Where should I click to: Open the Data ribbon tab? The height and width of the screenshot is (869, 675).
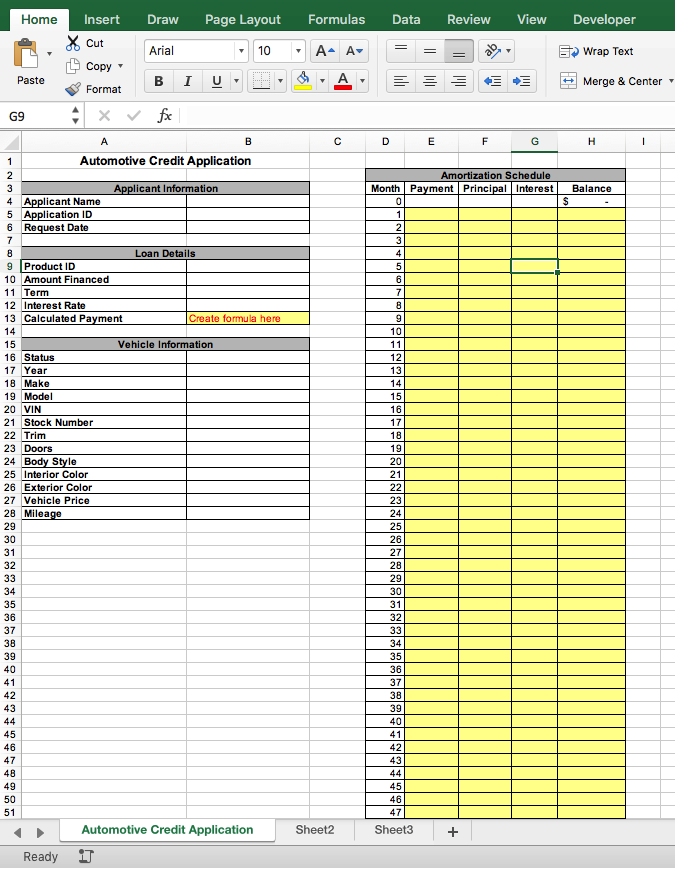pos(406,19)
